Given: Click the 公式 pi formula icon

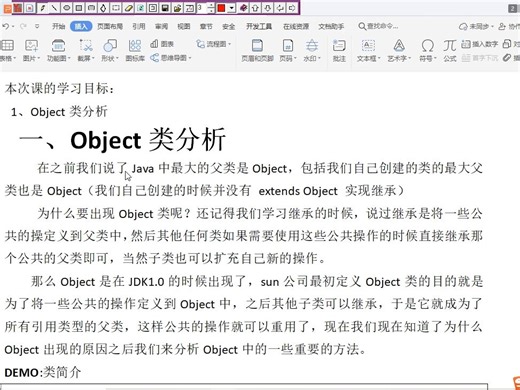Looking at the screenshot, I should pos(449,45).
